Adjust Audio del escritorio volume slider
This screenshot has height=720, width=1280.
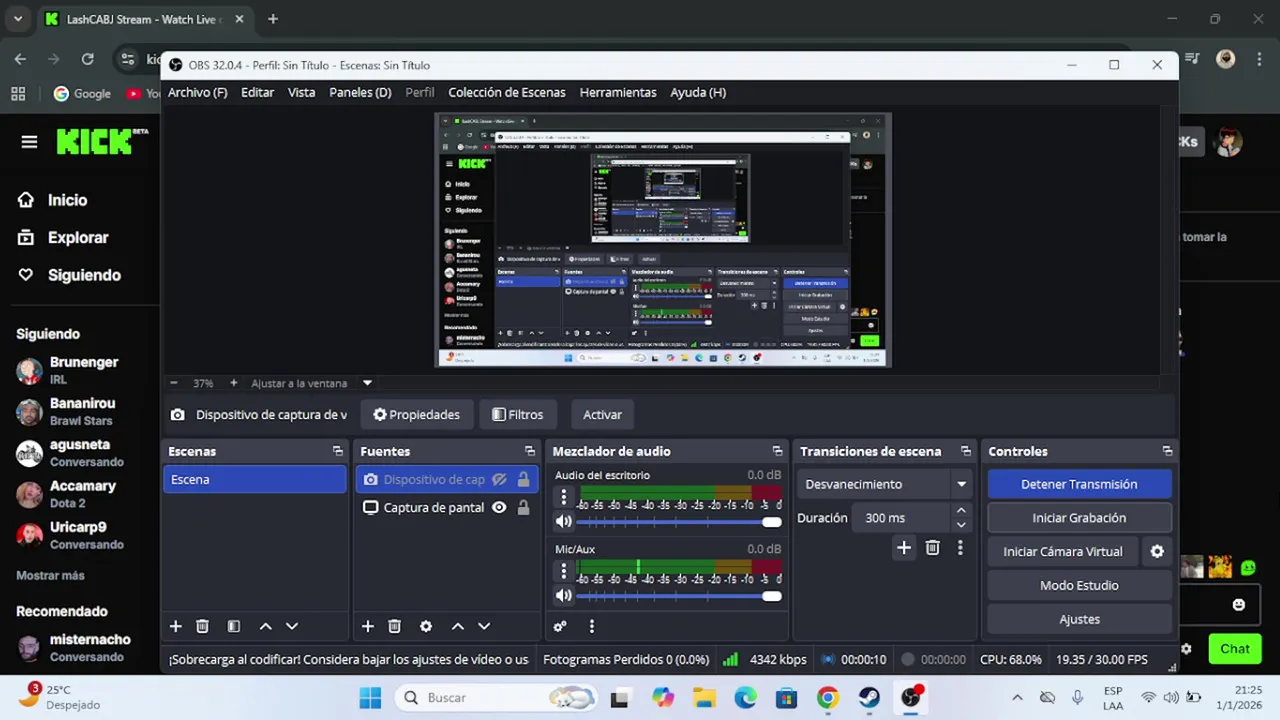click(x=679, y=522)
